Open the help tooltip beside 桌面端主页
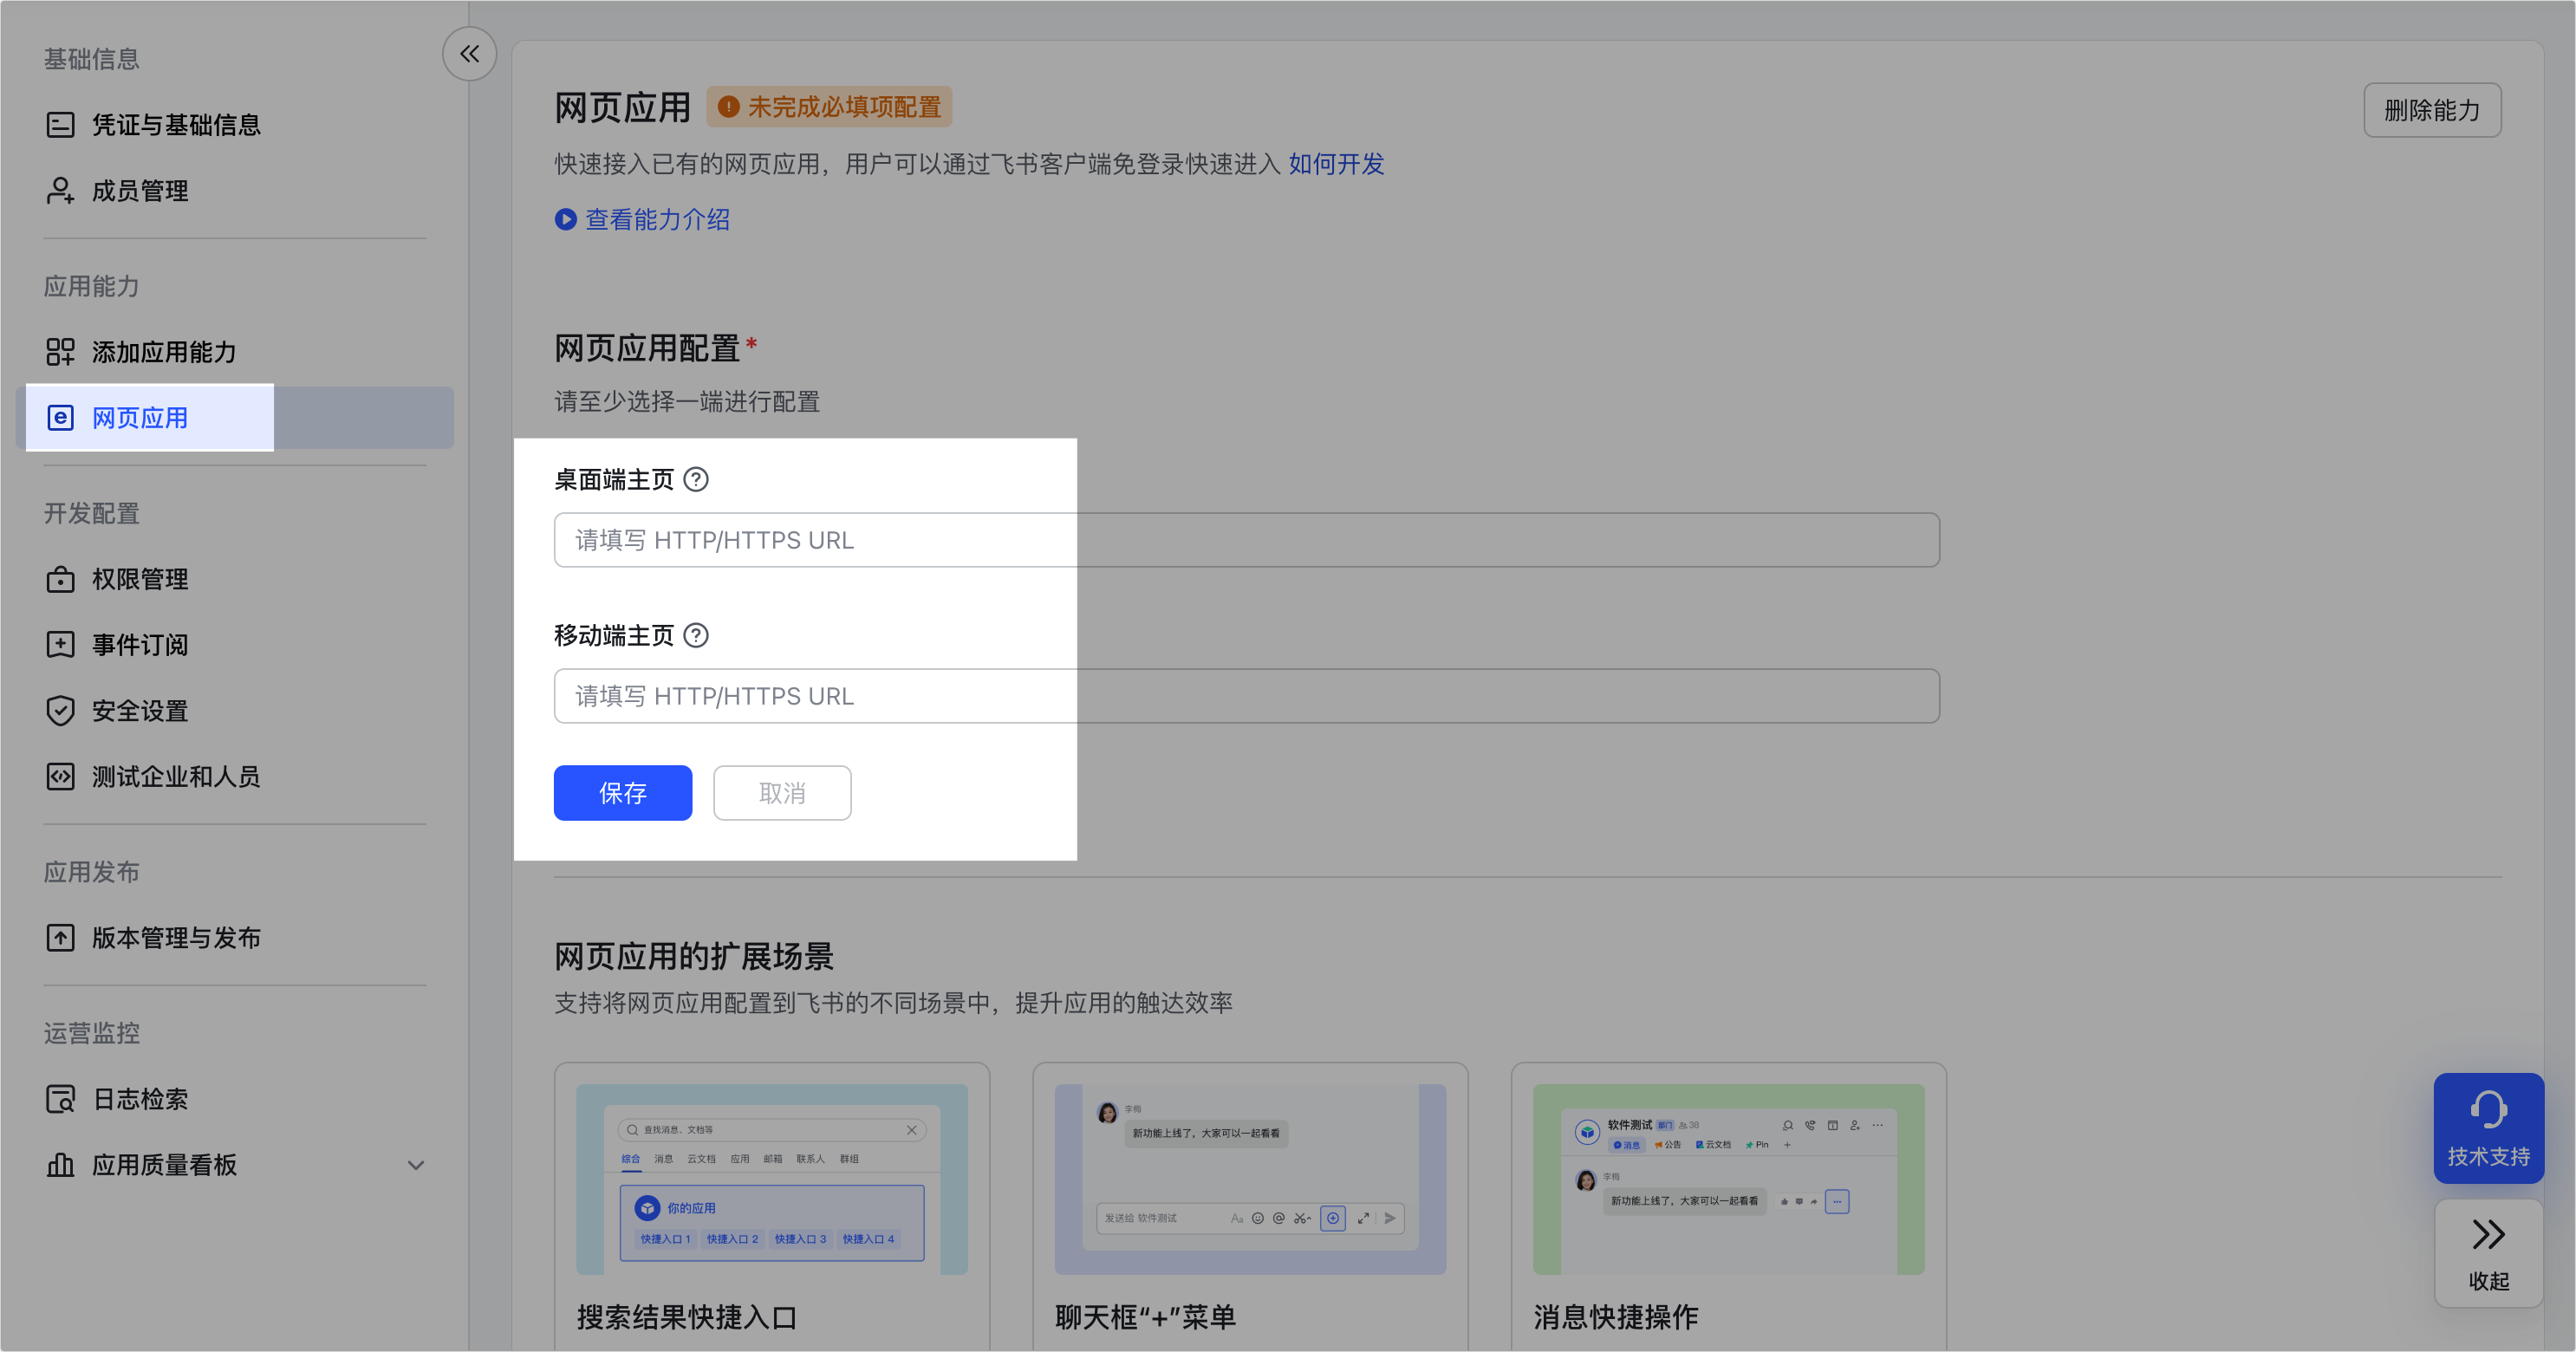 696,480
